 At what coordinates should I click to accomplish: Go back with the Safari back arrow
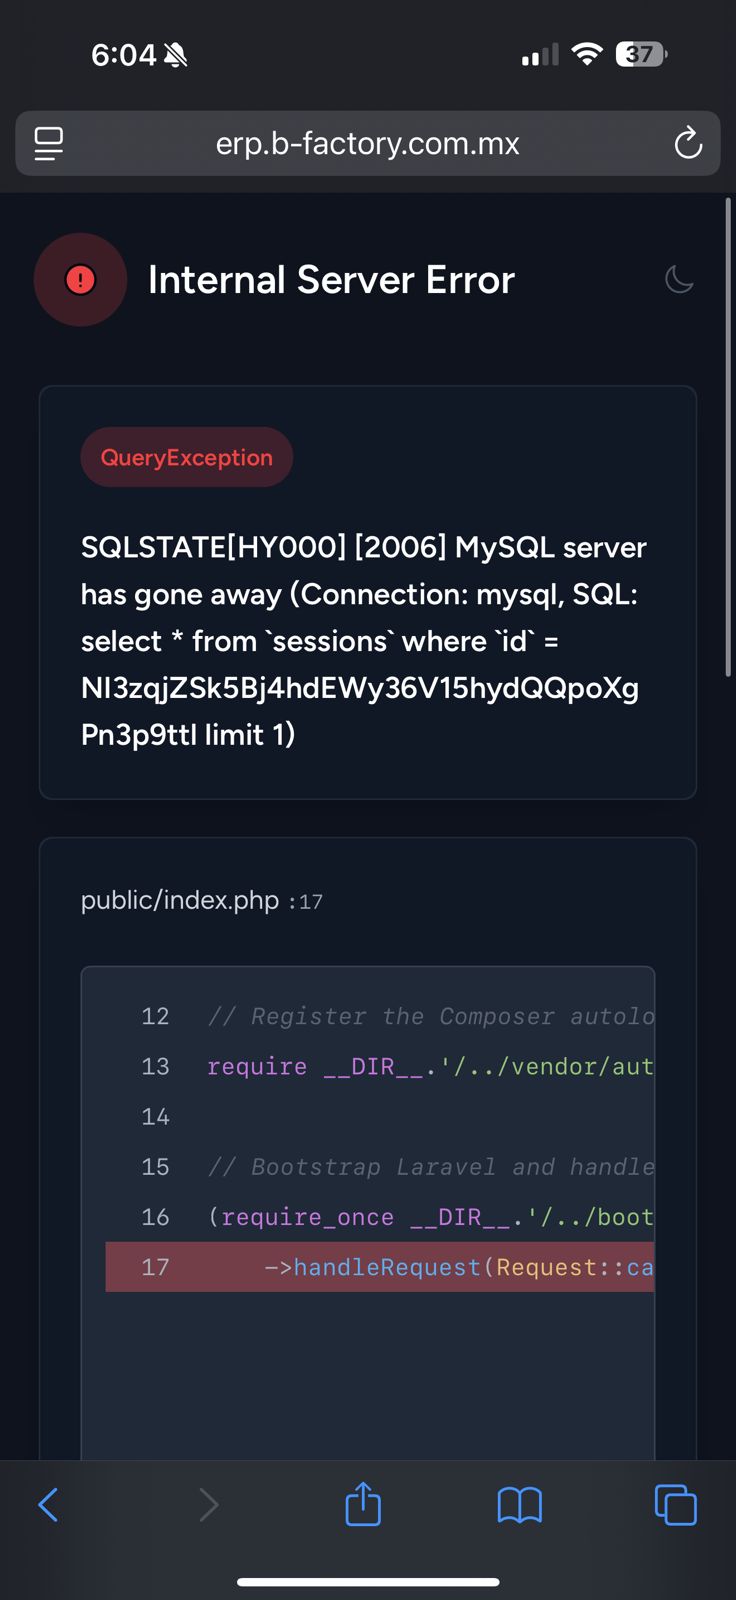[48, 1504]
